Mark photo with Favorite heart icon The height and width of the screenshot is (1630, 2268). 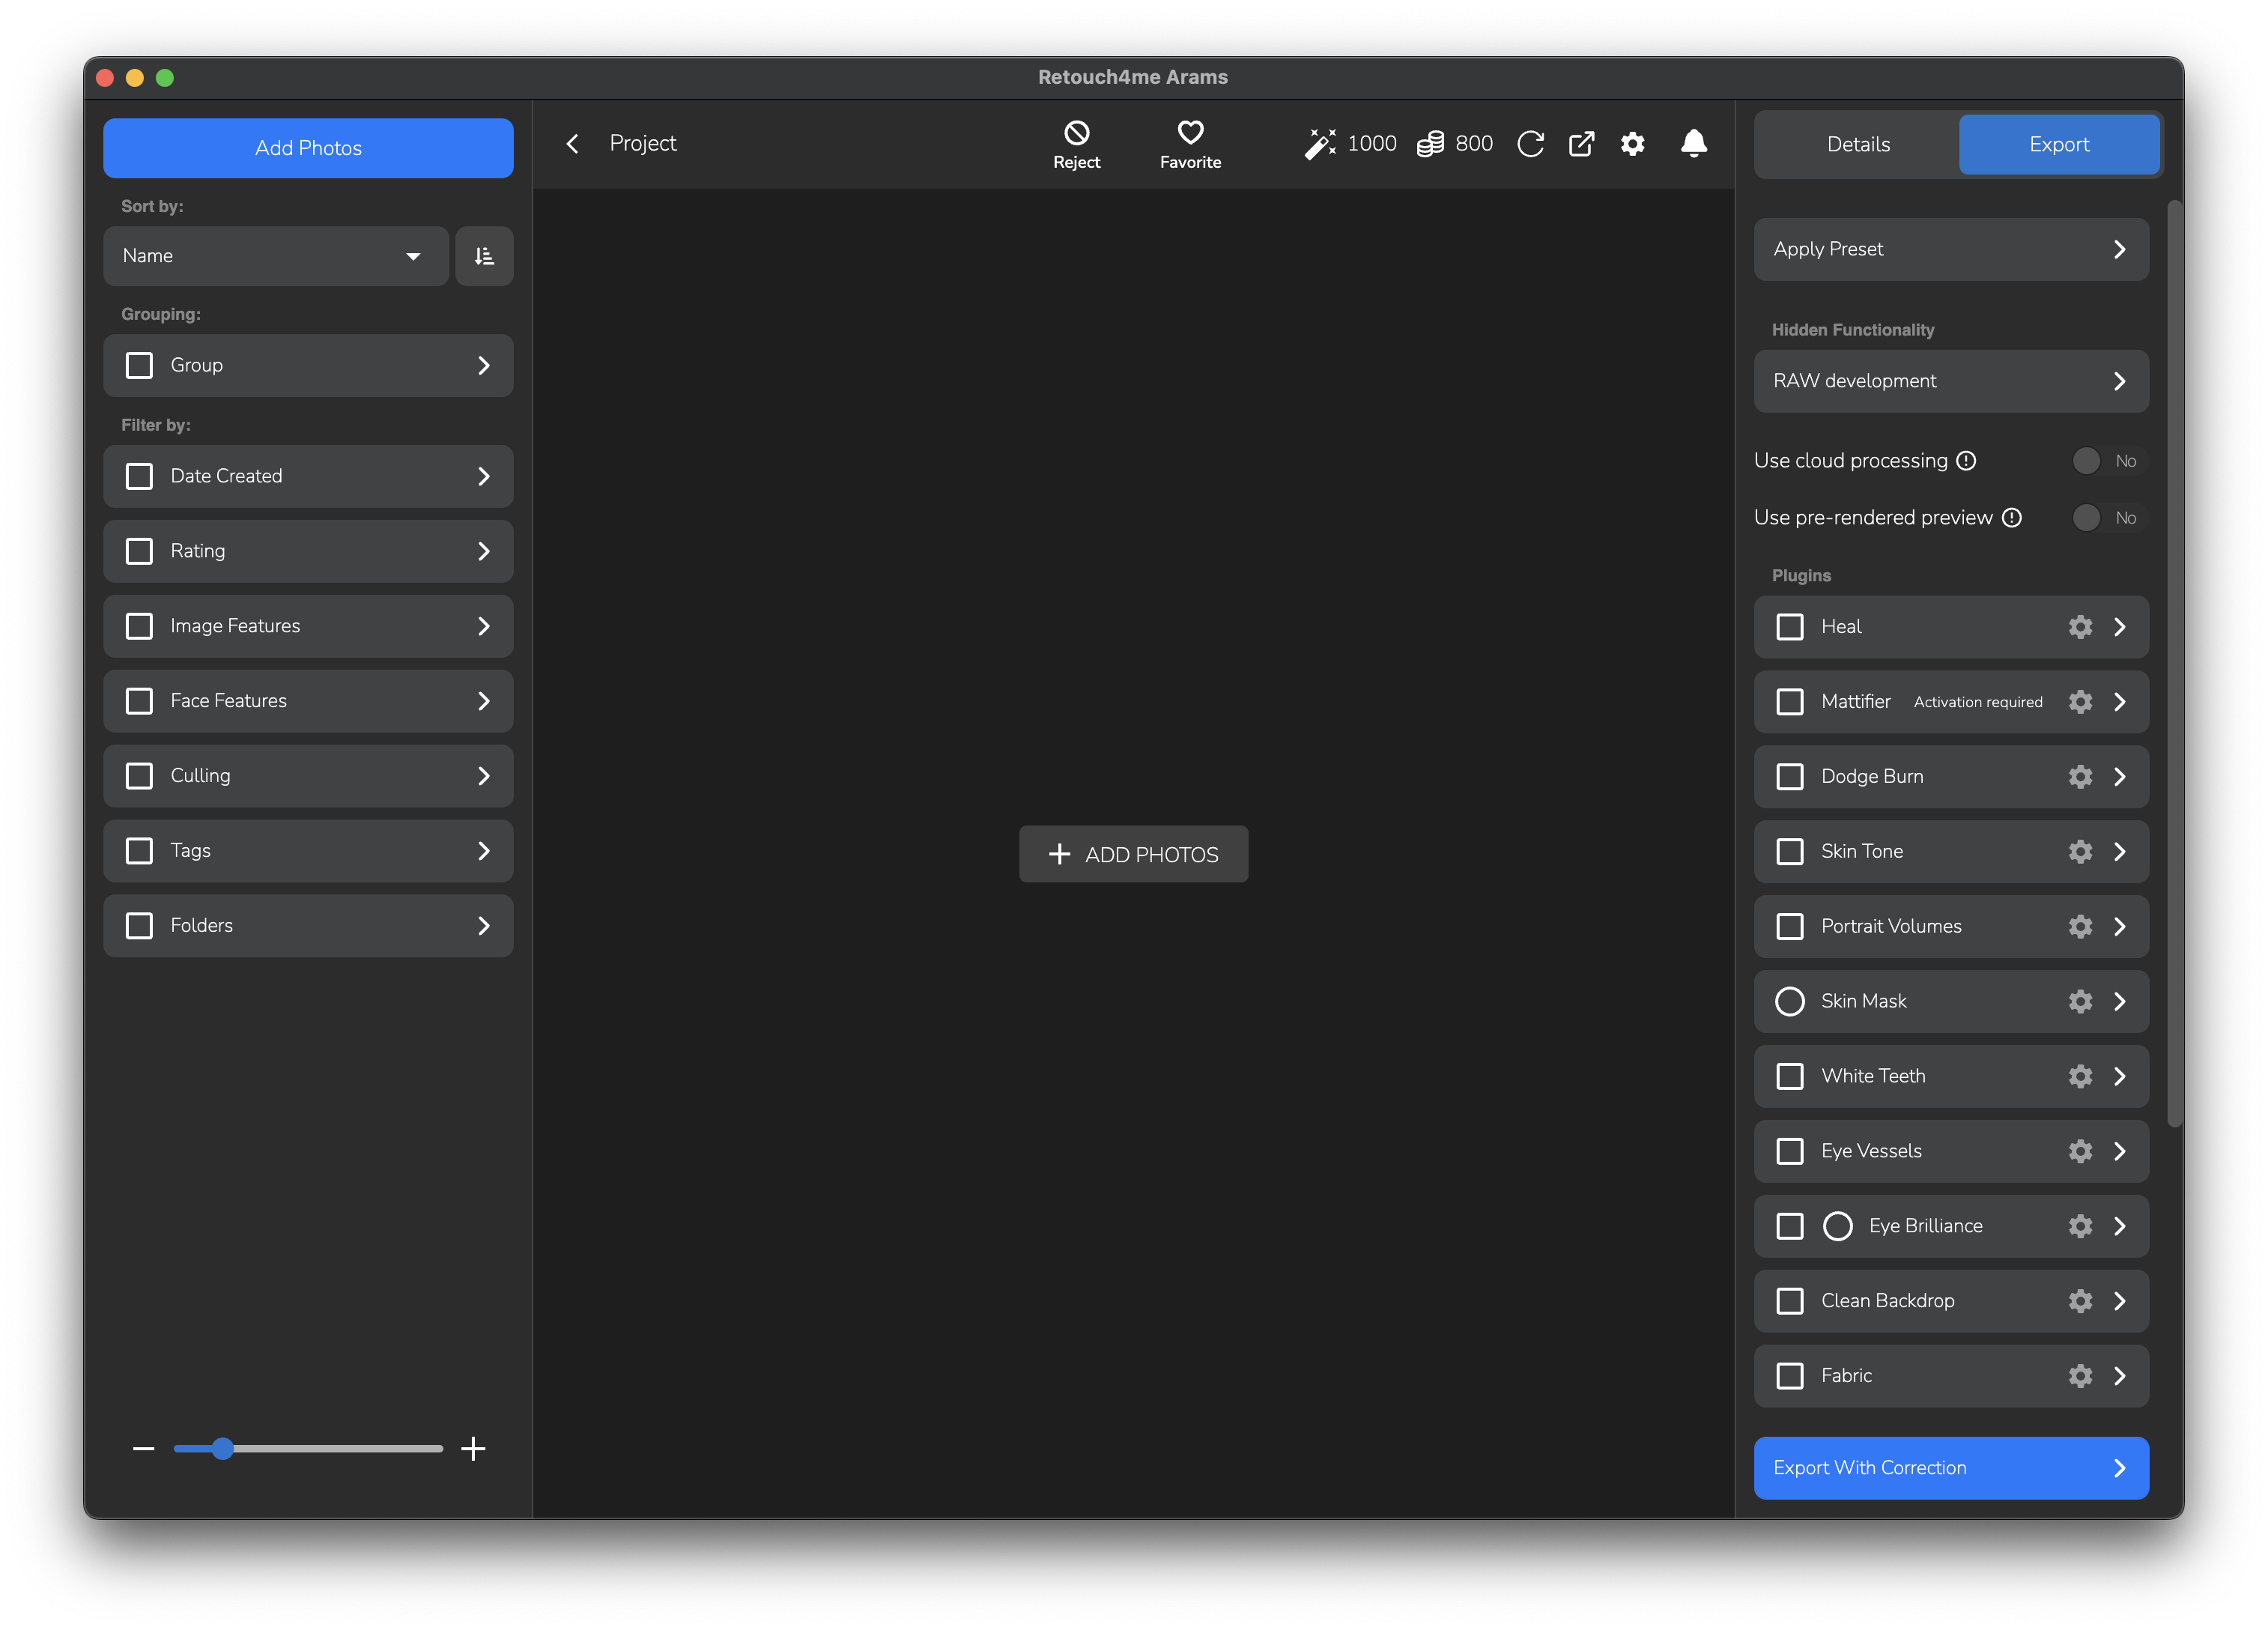(1190, 132)
